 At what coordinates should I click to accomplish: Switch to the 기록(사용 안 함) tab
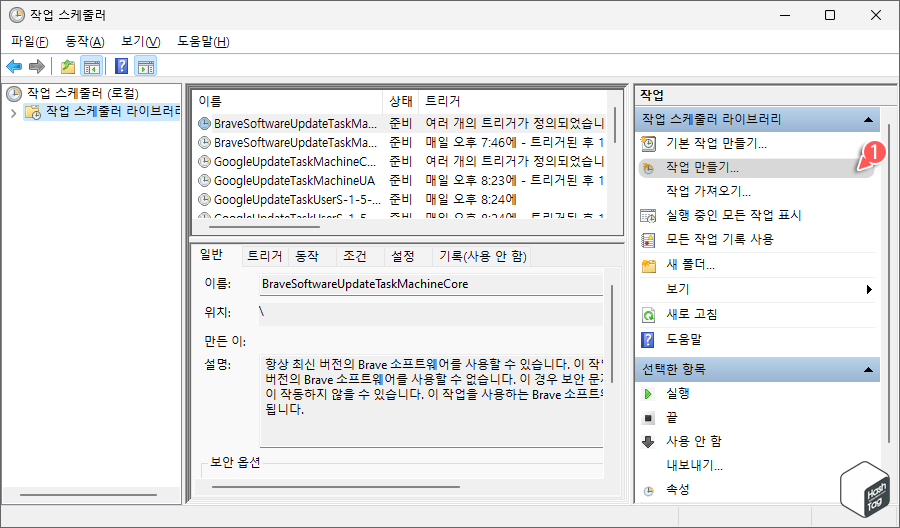pyautogui.click(x=483, y=256)
